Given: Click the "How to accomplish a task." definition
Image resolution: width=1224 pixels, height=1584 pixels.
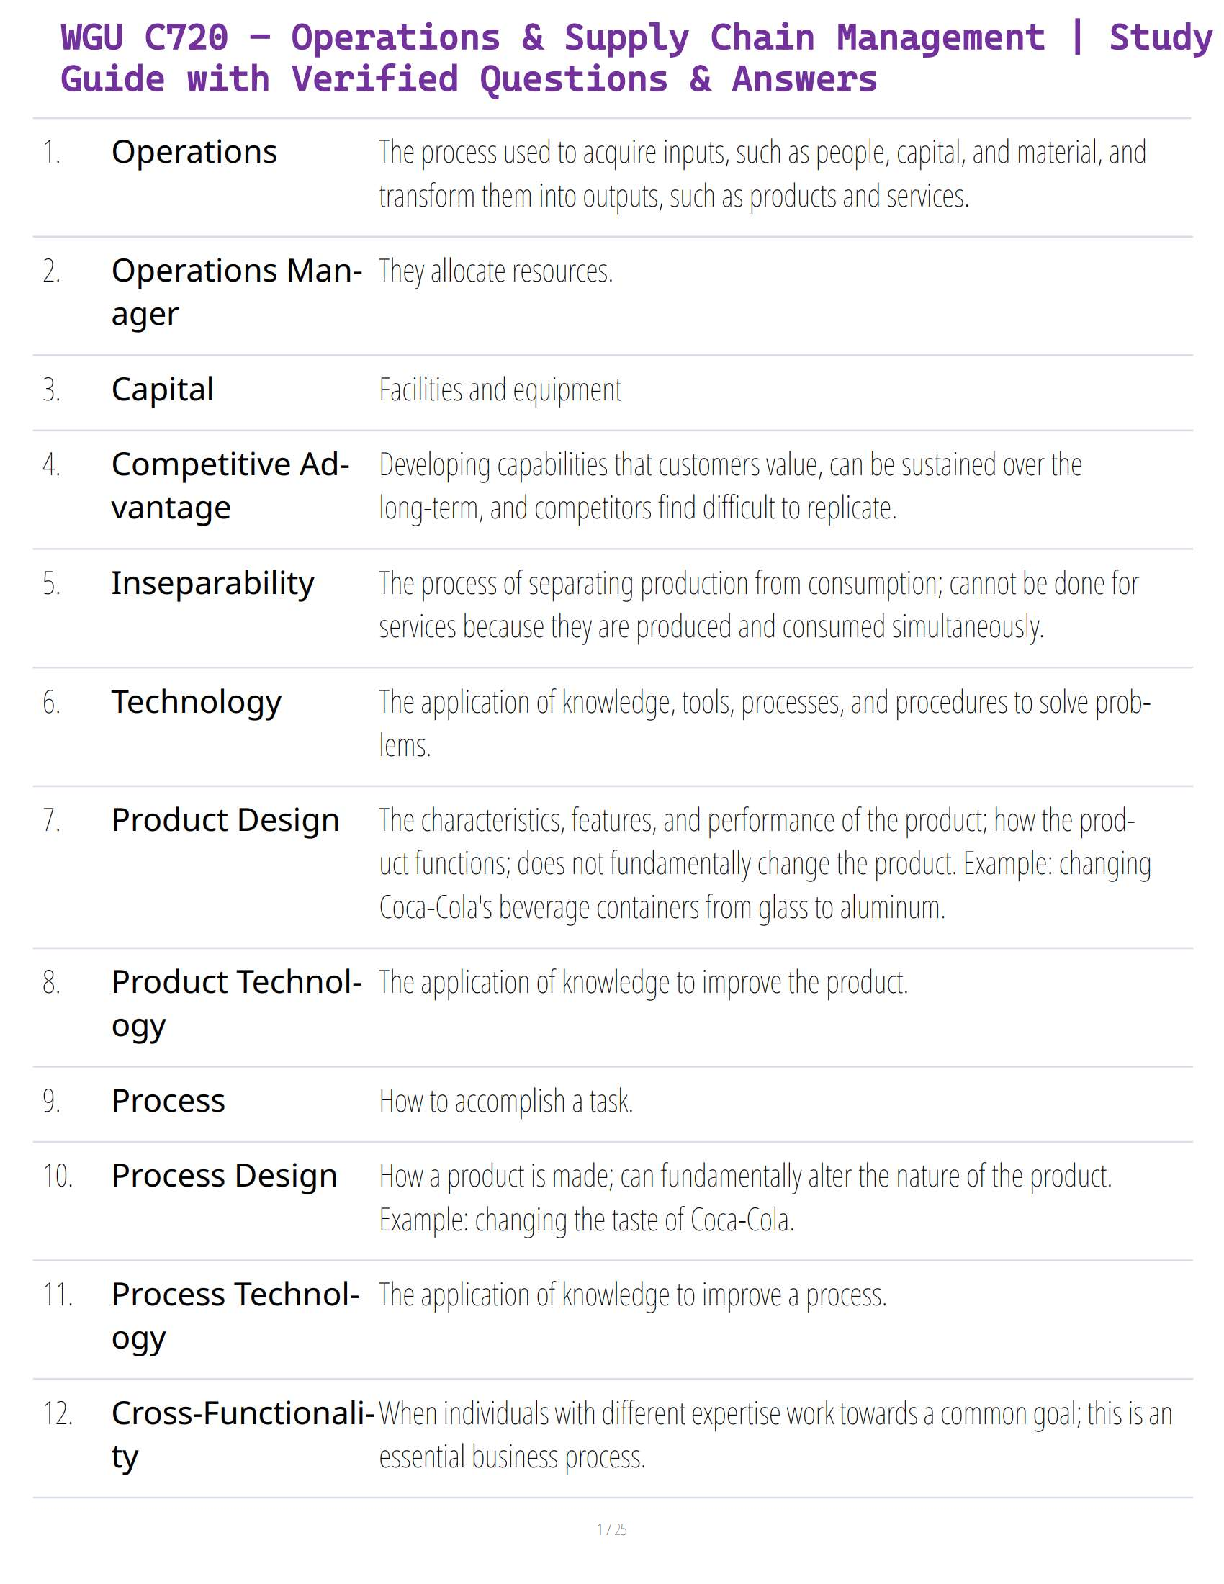Looking at the screenshot, I should tap(505, 1101).
